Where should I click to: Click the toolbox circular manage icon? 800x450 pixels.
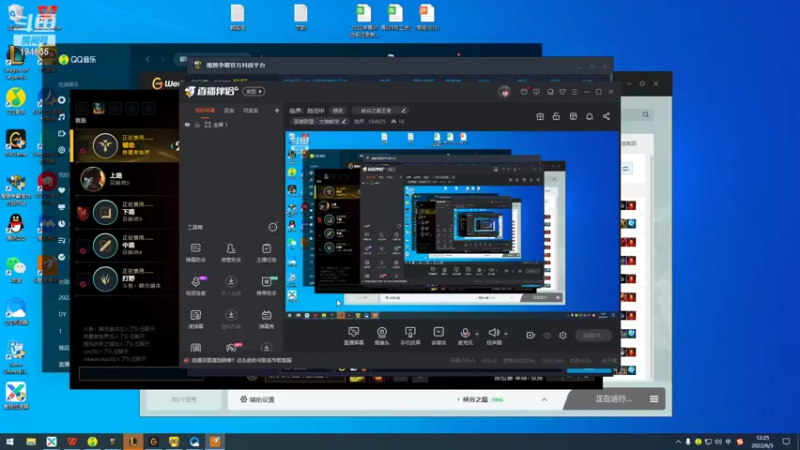click(273, 227)
